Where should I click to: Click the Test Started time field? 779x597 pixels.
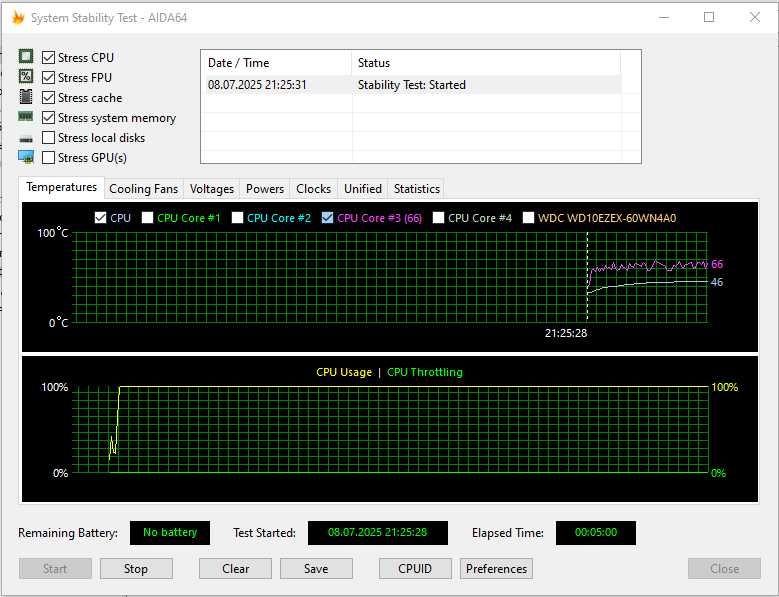tap(378, 532)
